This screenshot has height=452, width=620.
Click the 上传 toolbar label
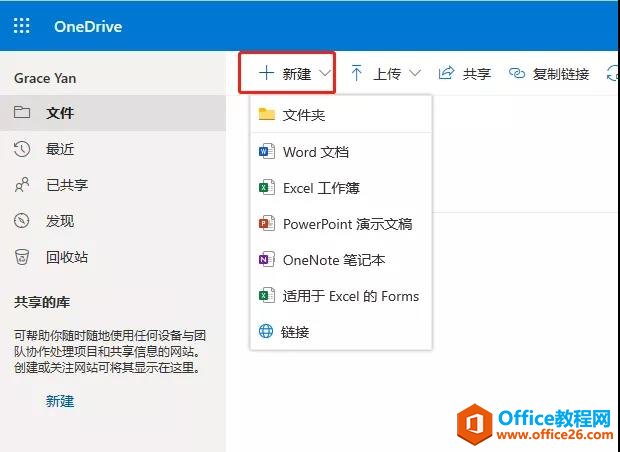[x=387, y=74]
